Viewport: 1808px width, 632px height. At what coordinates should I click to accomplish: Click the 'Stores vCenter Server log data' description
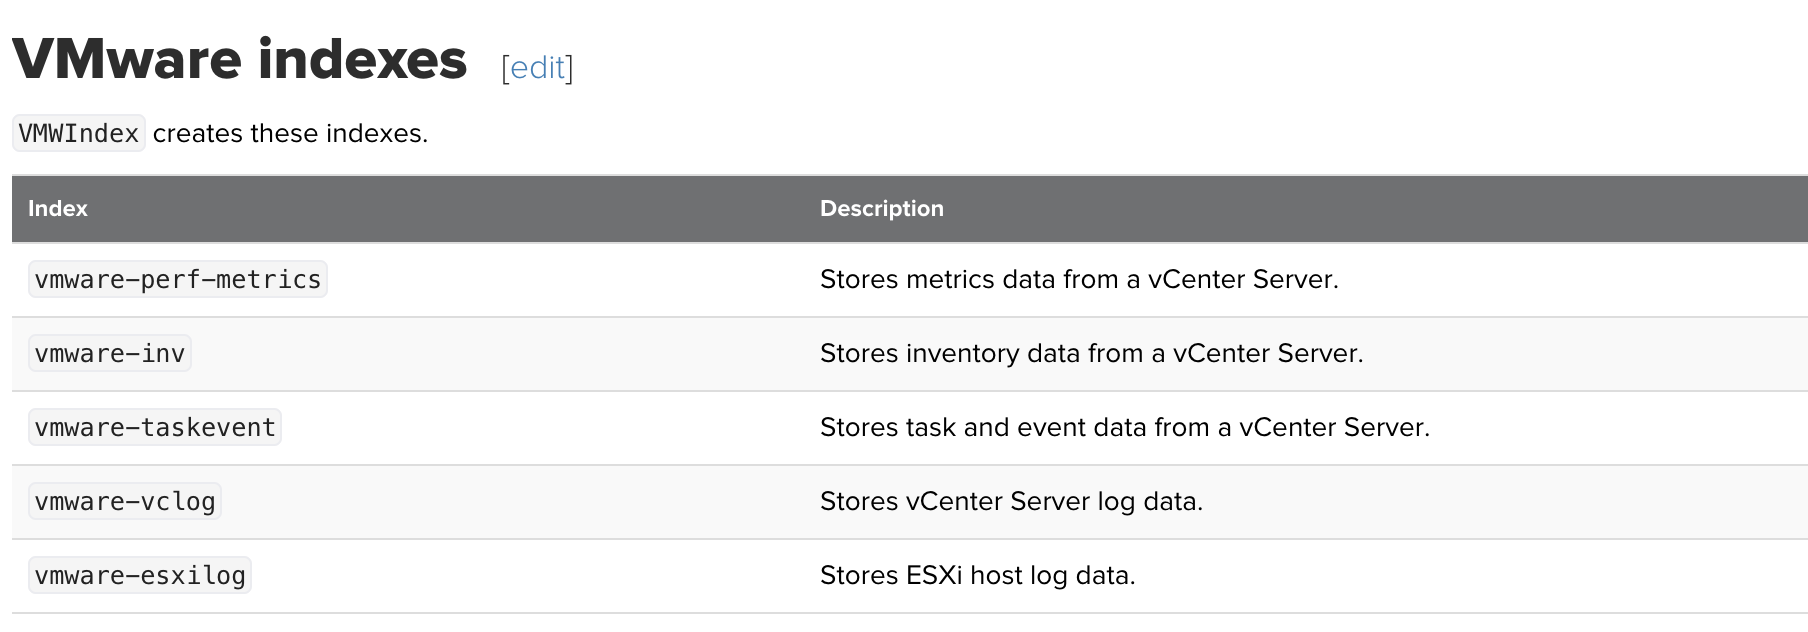coord(1011,502)
